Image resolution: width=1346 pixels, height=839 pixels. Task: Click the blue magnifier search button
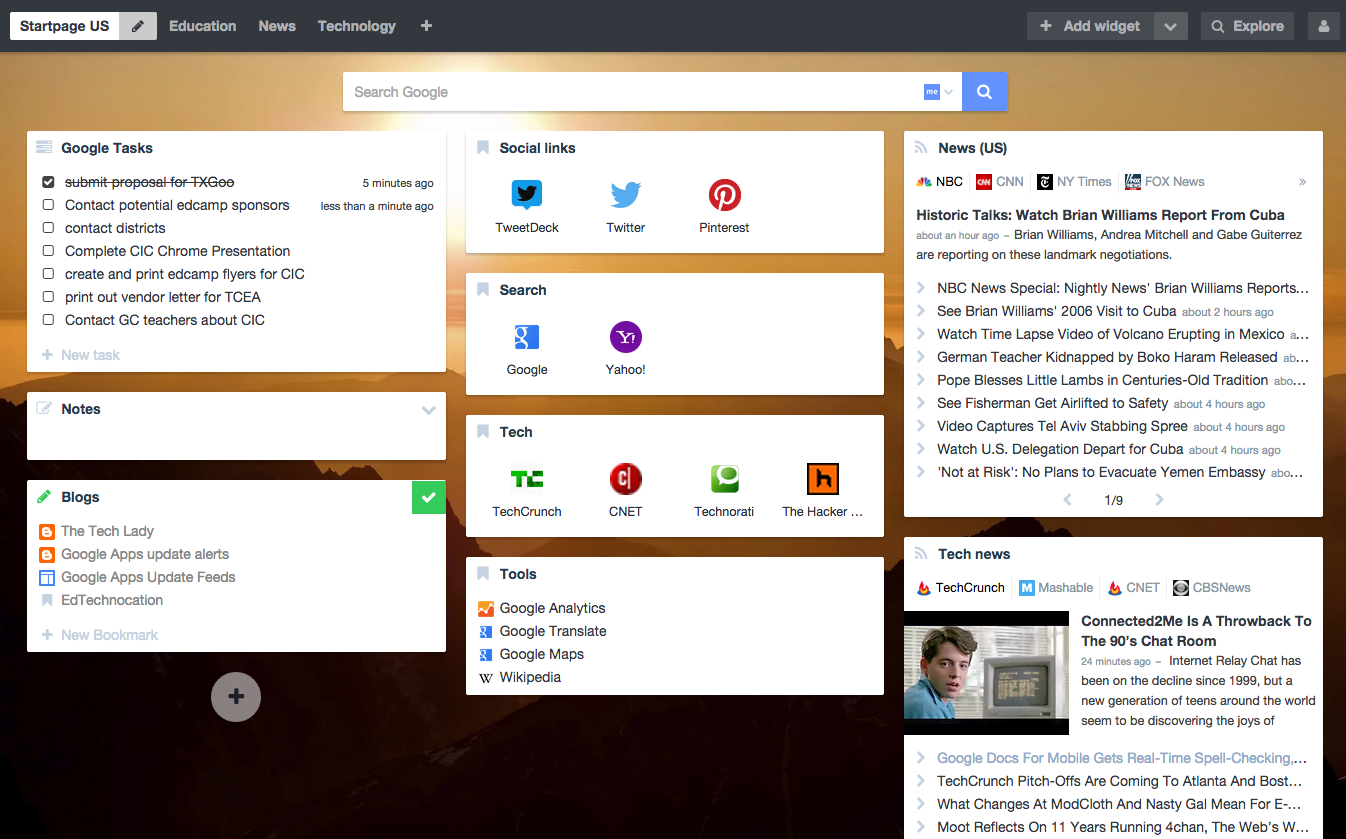[x=985, y=92]
